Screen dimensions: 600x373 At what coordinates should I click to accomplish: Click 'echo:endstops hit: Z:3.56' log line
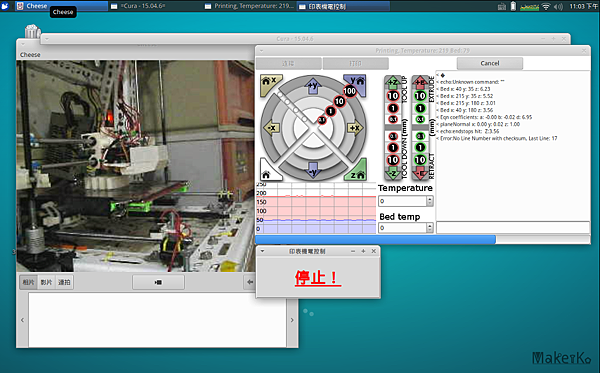[x=468, y=131]
